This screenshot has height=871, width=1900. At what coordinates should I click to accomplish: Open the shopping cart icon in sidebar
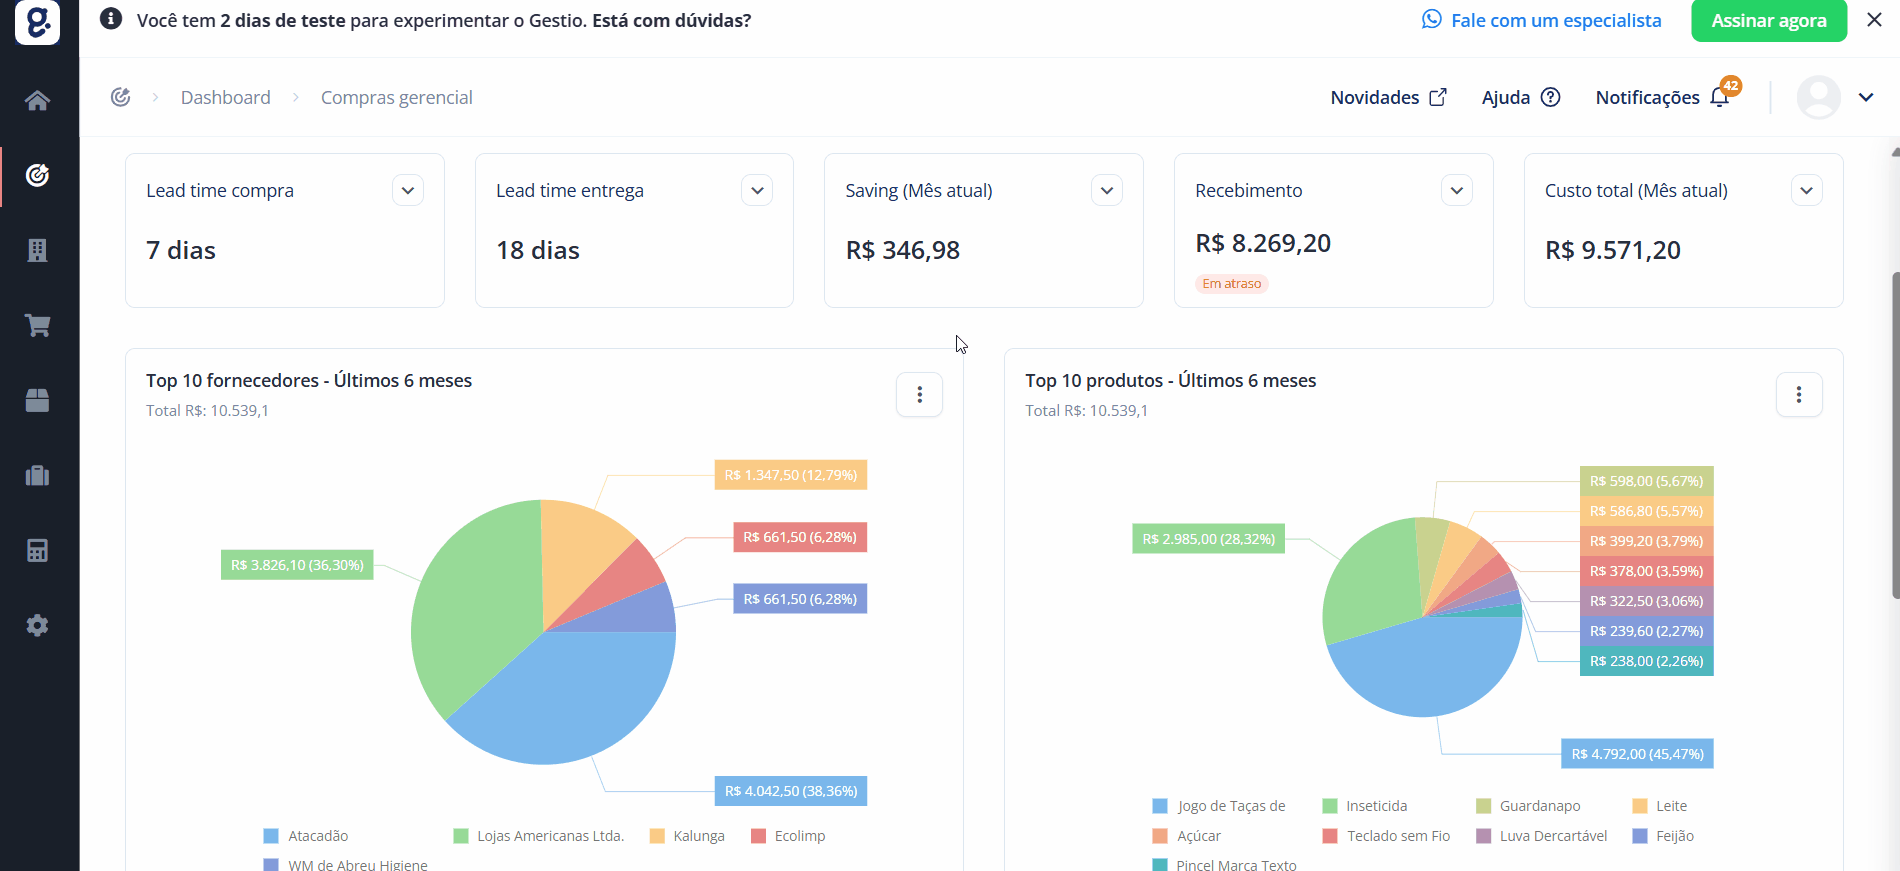coord(37,325)
